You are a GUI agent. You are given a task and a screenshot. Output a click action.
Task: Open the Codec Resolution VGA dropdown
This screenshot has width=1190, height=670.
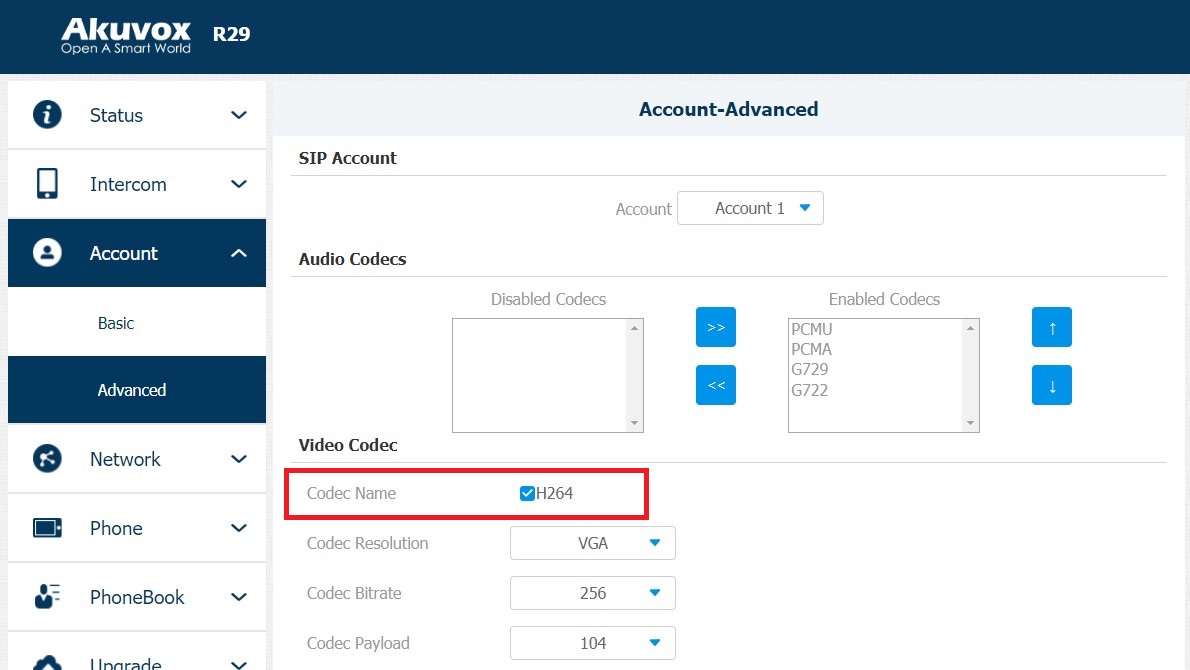[593, 543]
